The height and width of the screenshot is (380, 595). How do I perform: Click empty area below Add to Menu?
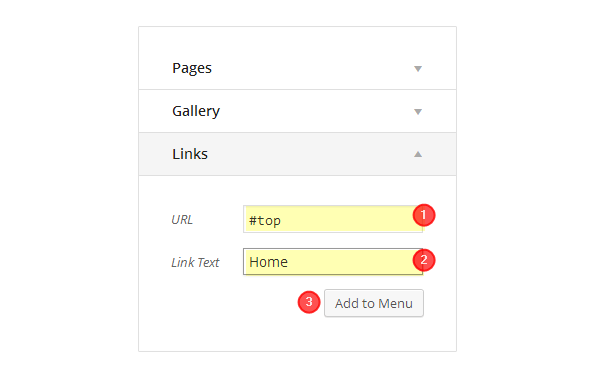pyautogui.click(x=298, y=334)
